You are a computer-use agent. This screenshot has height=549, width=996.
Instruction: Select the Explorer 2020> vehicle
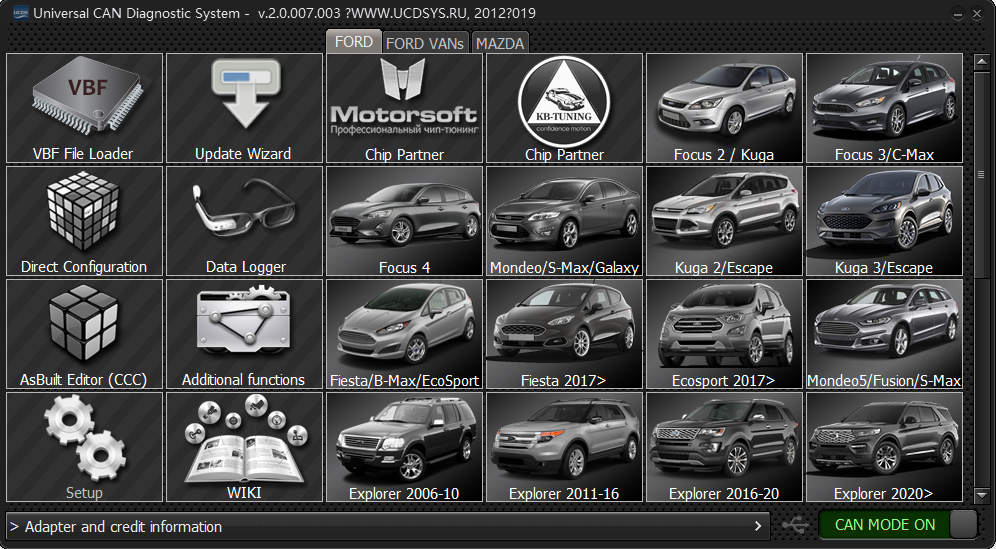point(884,447)
